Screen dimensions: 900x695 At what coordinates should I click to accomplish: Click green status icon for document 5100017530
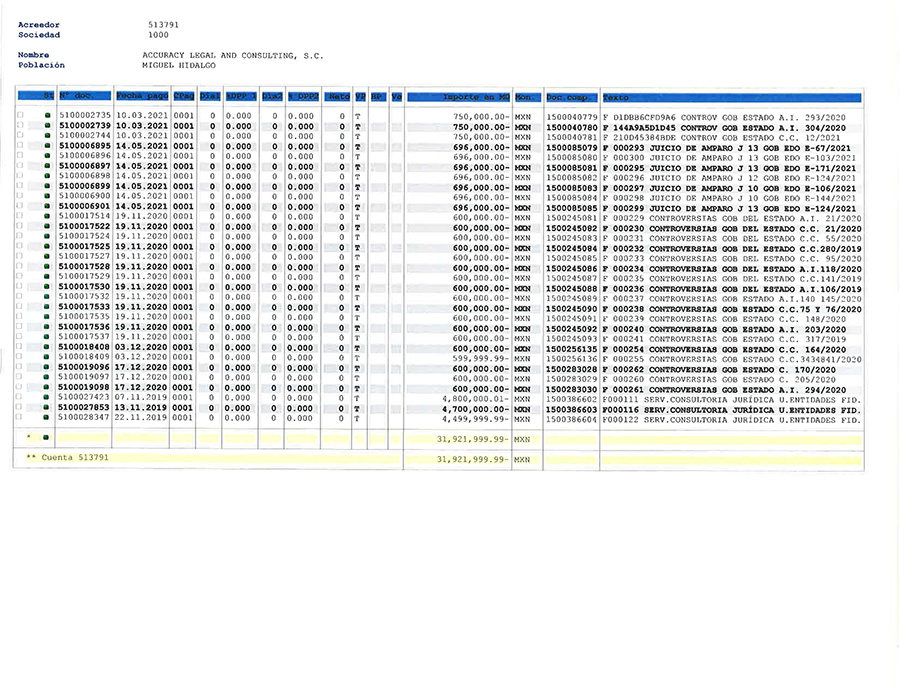pyautogui.click(x=47, y=288)
